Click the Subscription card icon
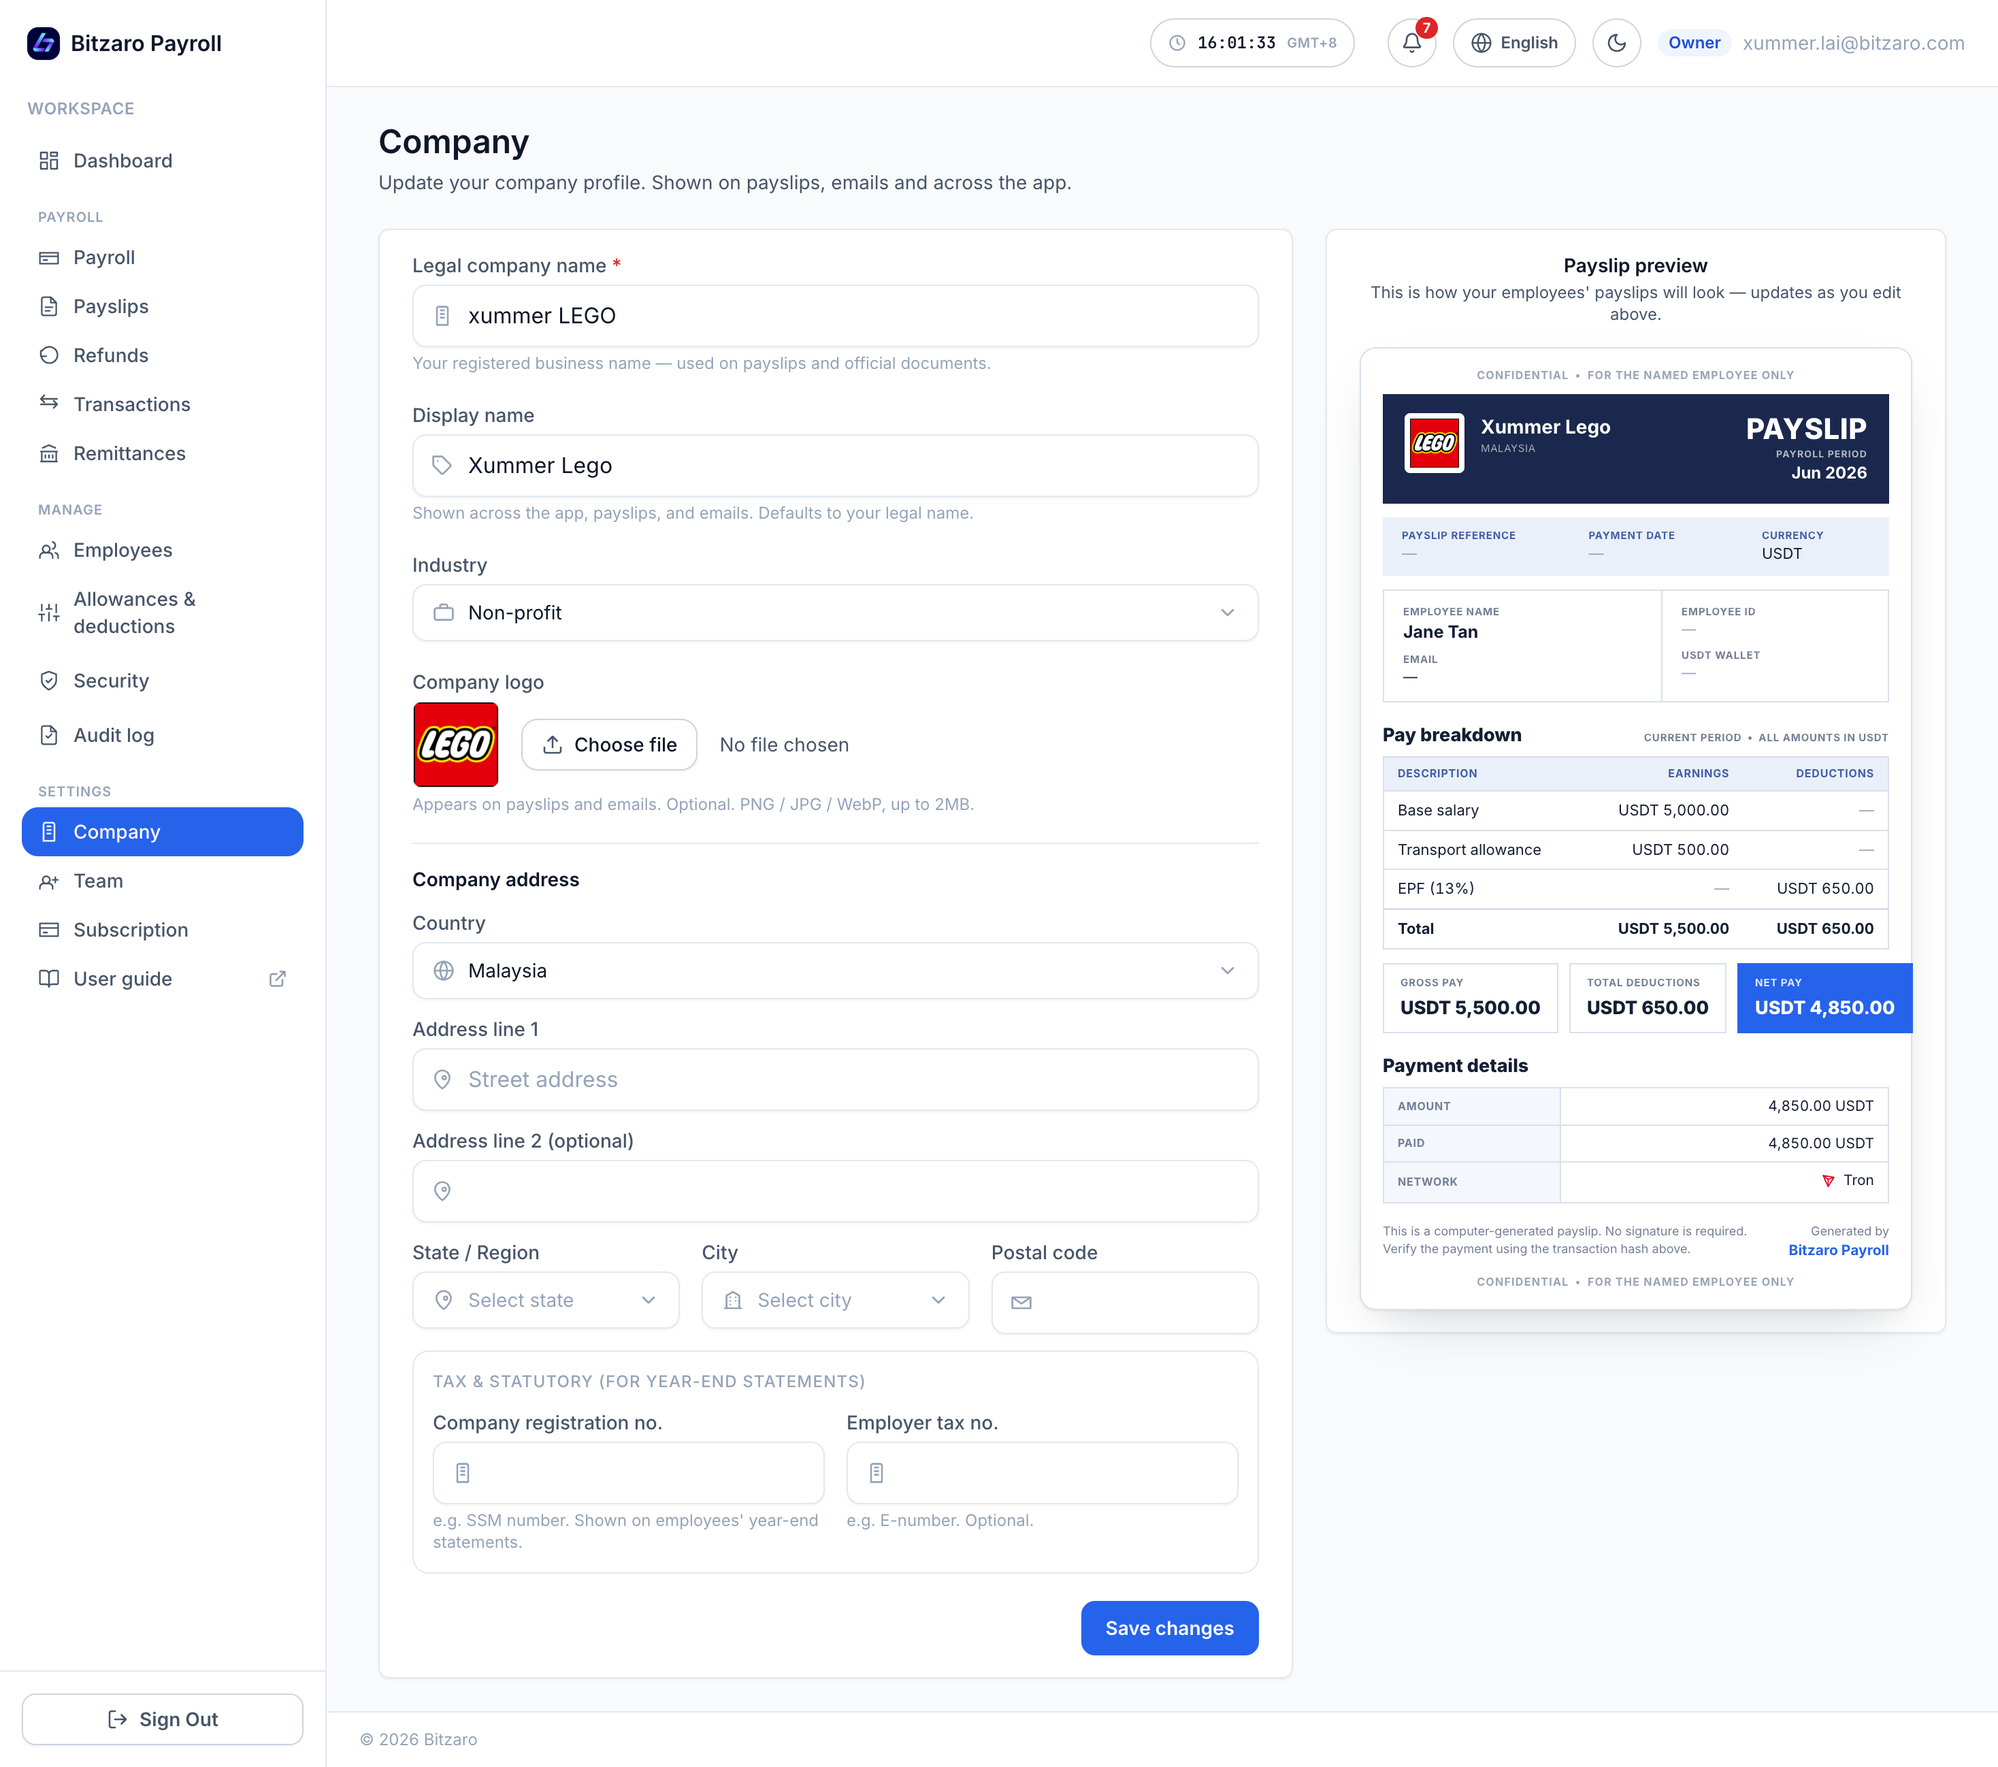The width and height of the screenshot is (1998, 1767). click(49, 930)
